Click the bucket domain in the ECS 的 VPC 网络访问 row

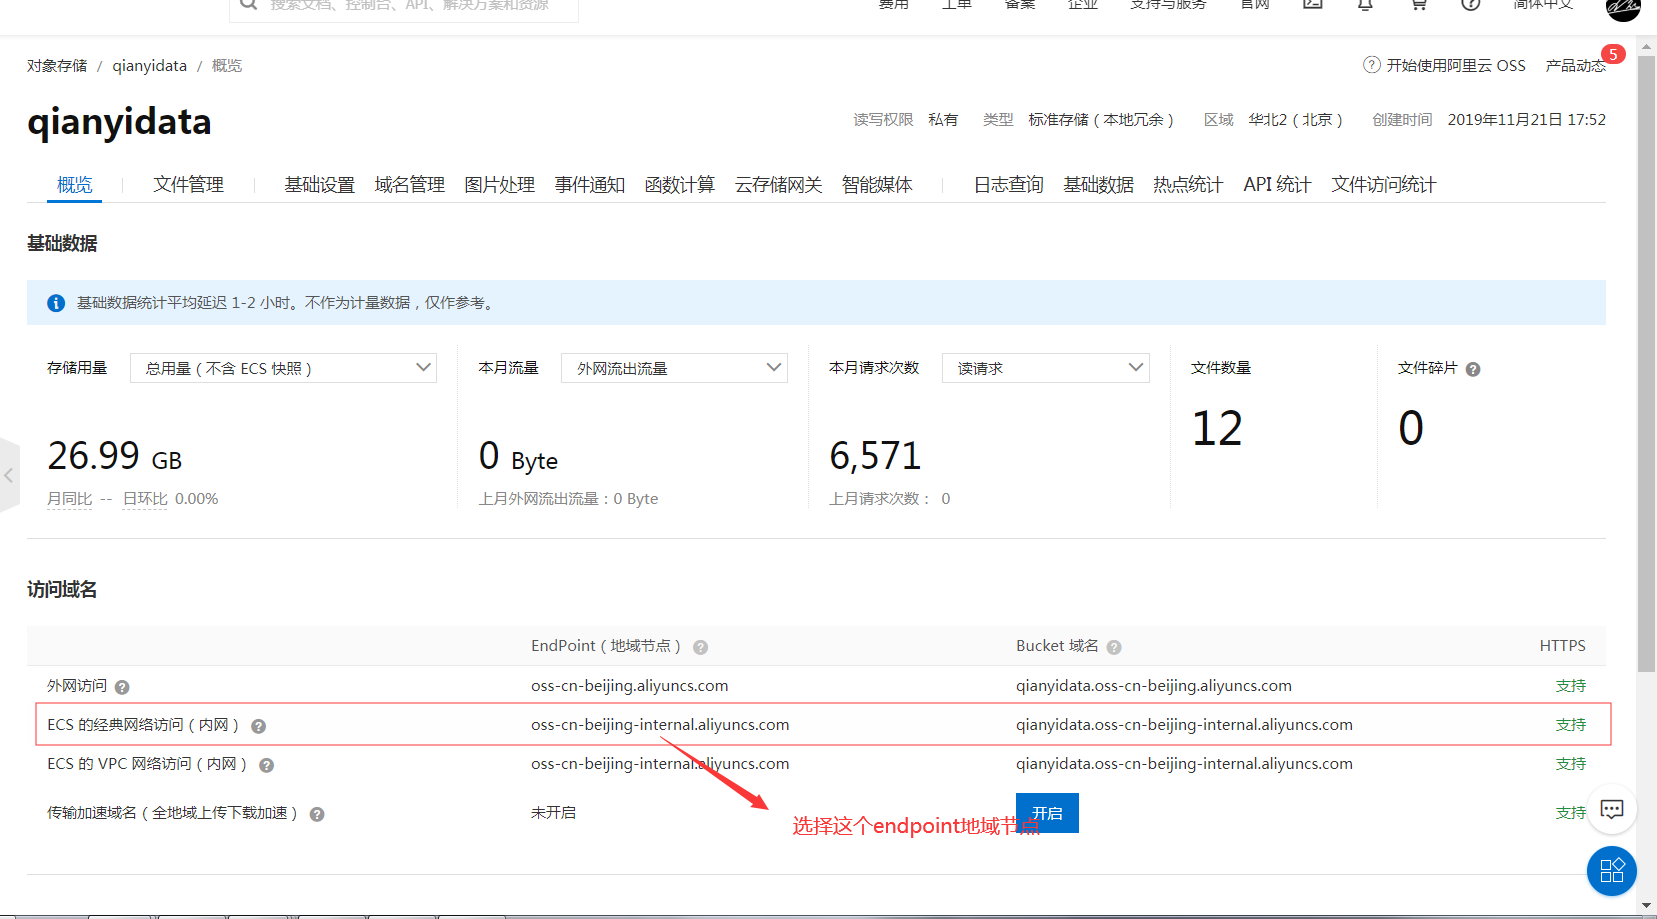1184,764
